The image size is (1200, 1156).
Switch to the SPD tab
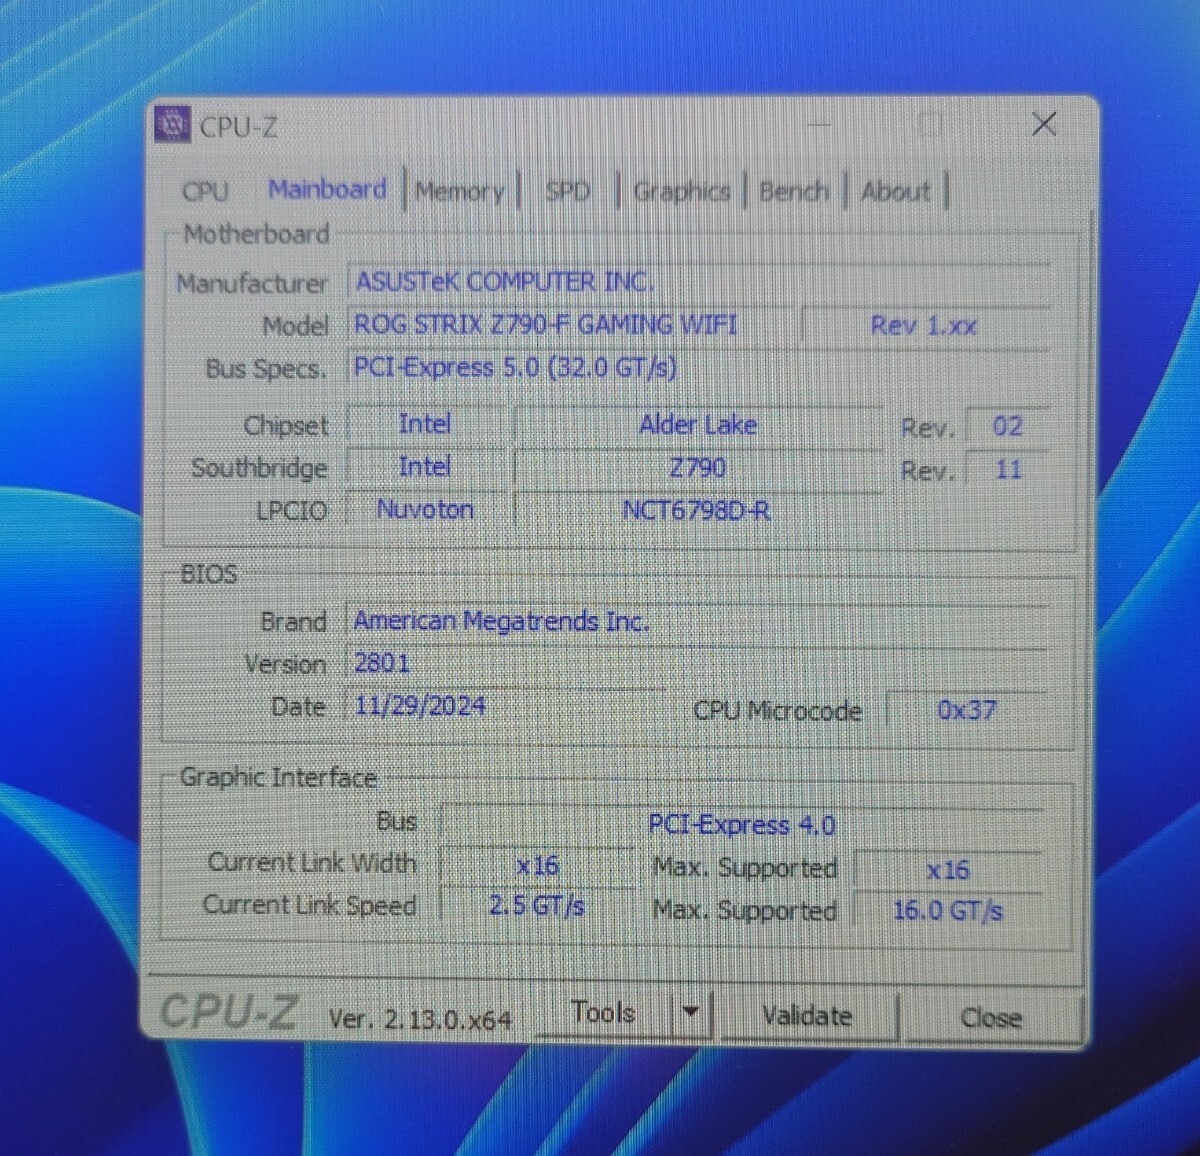click(x=567, y=191)
